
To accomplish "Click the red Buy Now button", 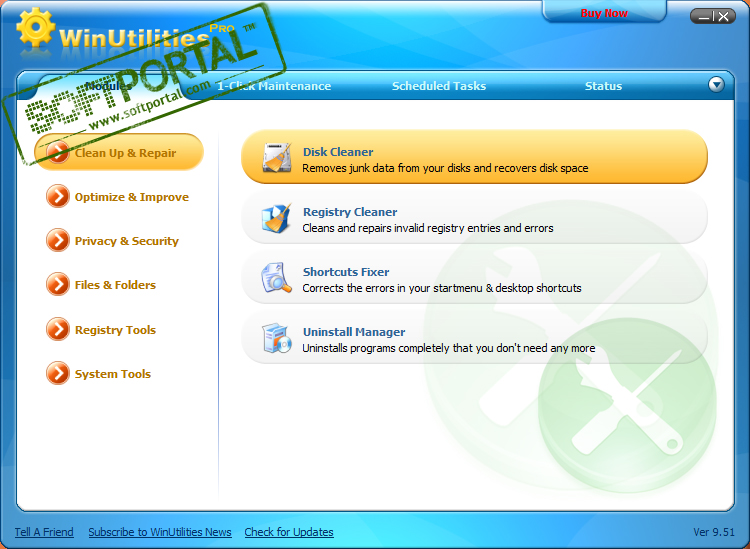I will point(604,13).
